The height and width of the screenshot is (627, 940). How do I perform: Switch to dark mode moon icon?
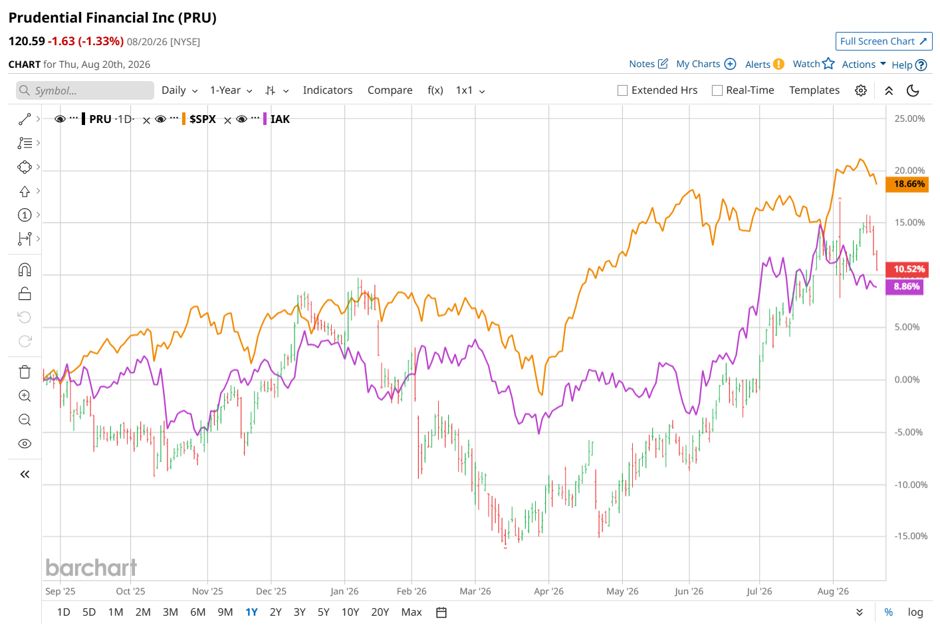click(x=913, y=91)
